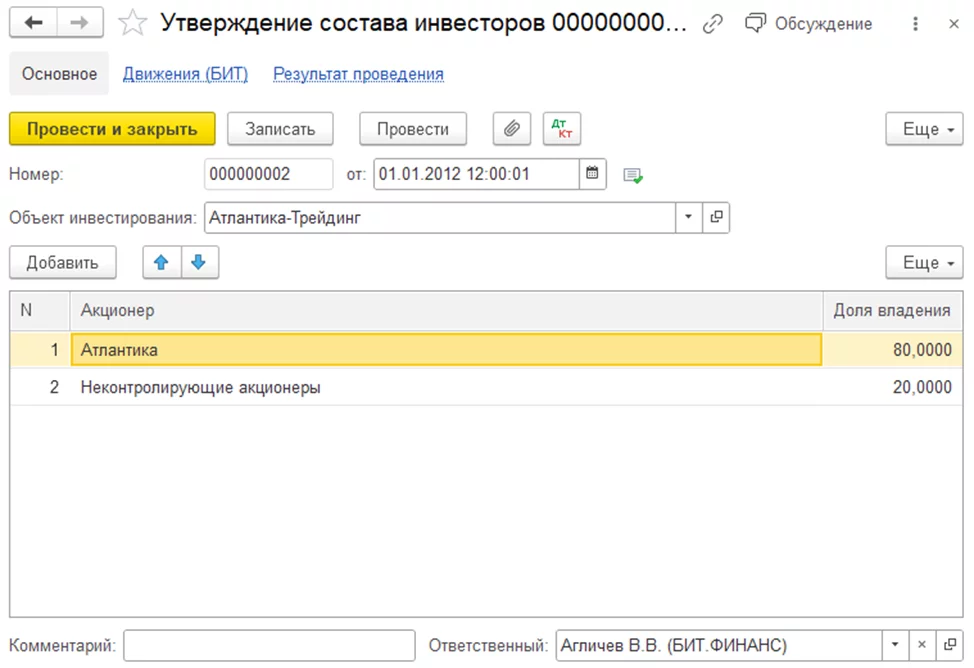Click the document posted status icon

pos(633,175)
